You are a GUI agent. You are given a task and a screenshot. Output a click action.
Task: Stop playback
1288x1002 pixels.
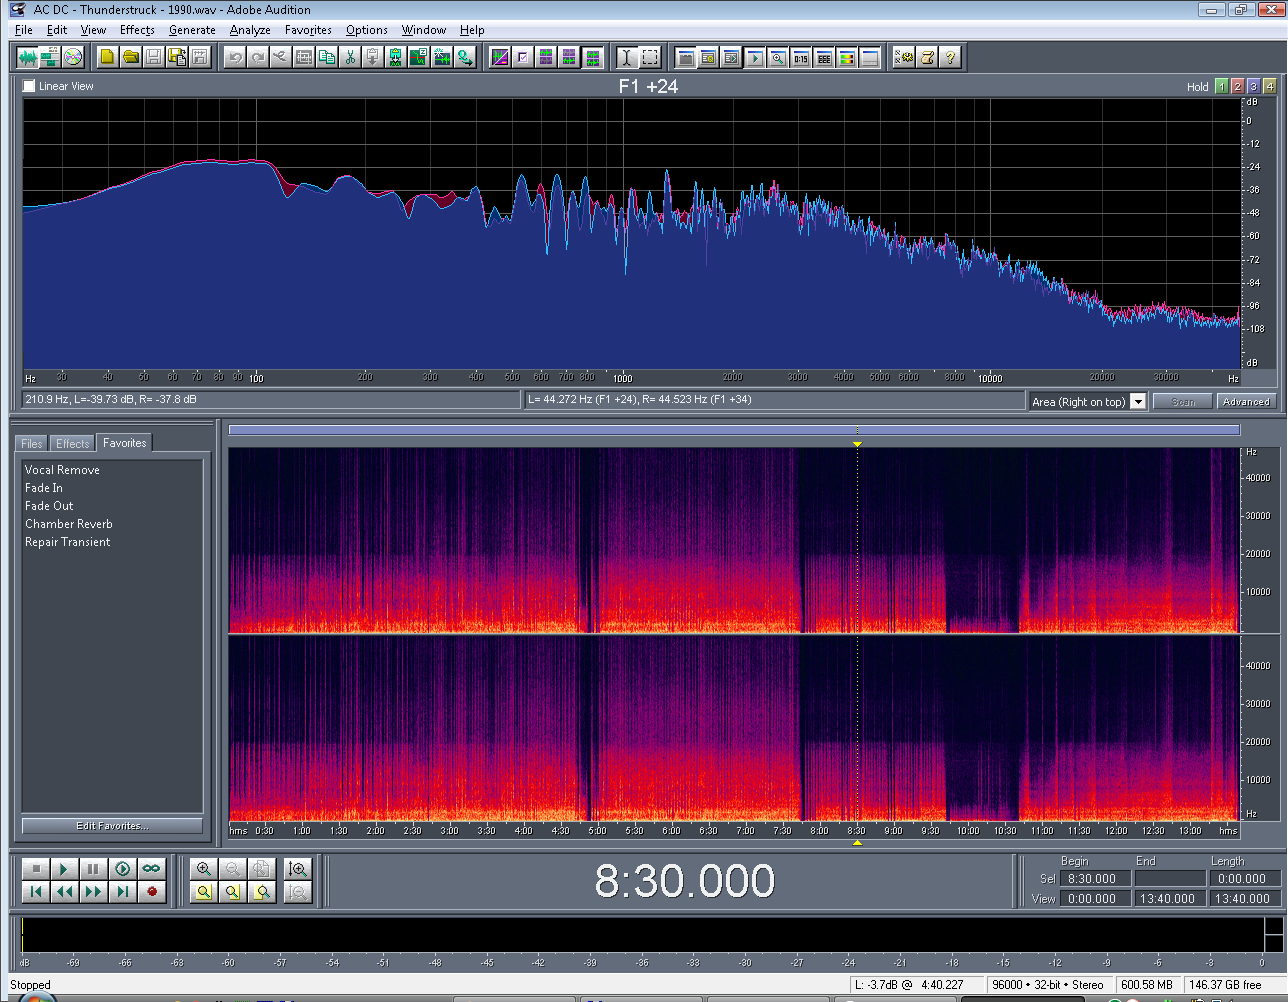(35, 869)
